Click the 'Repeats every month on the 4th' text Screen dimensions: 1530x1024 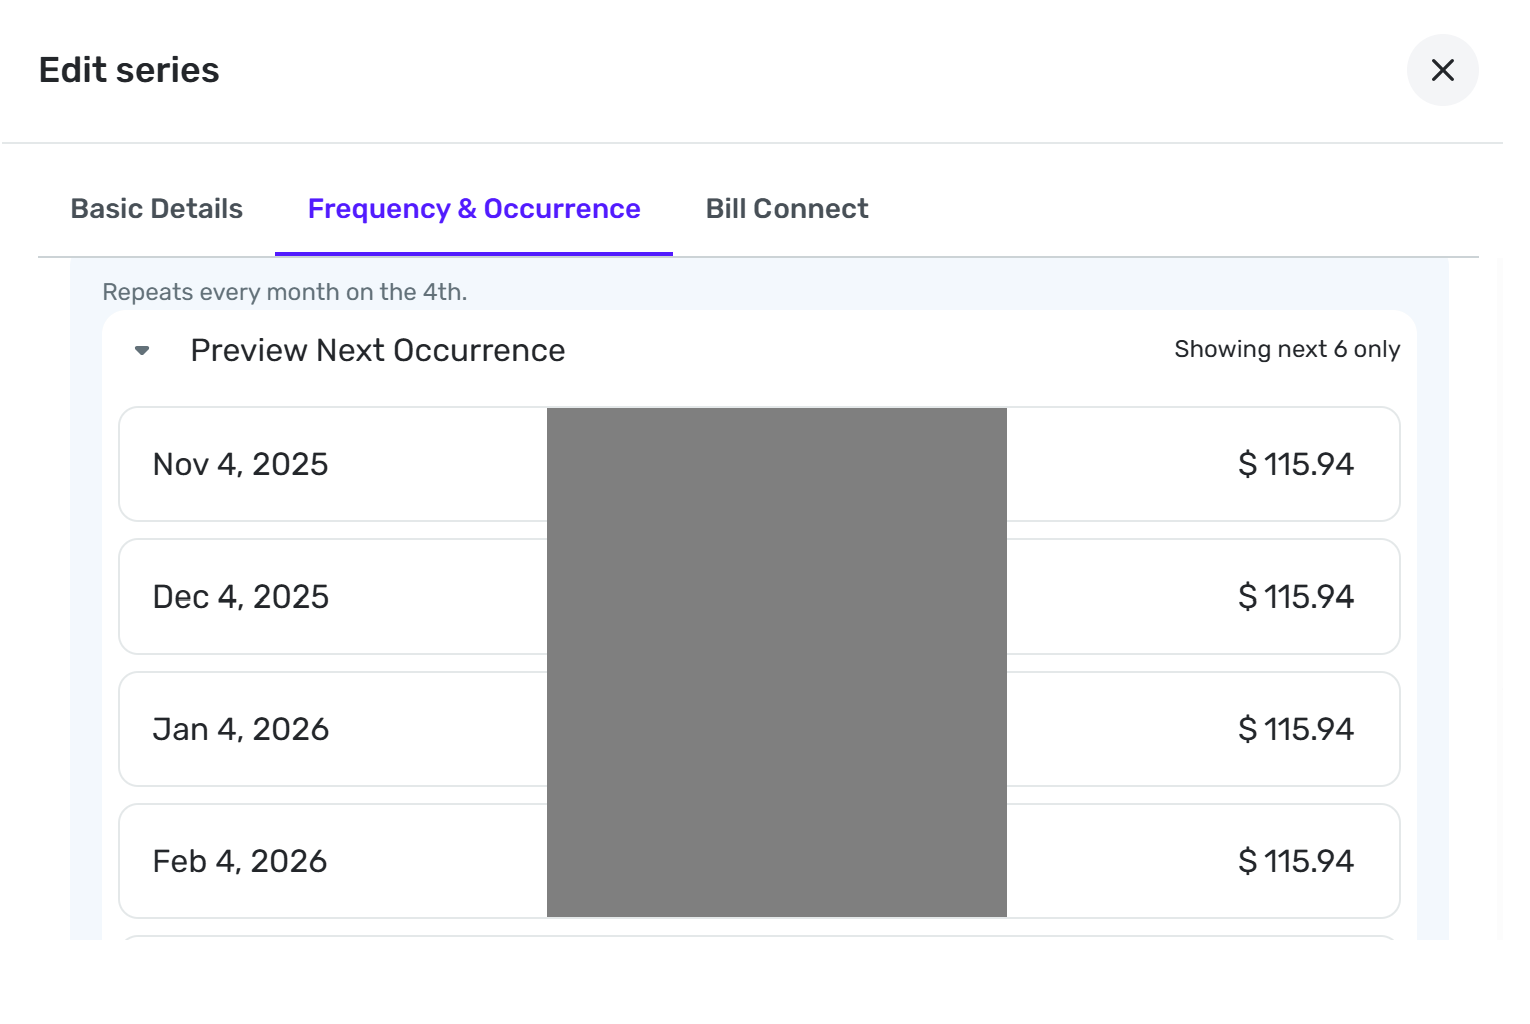click(x=285, y=292)
